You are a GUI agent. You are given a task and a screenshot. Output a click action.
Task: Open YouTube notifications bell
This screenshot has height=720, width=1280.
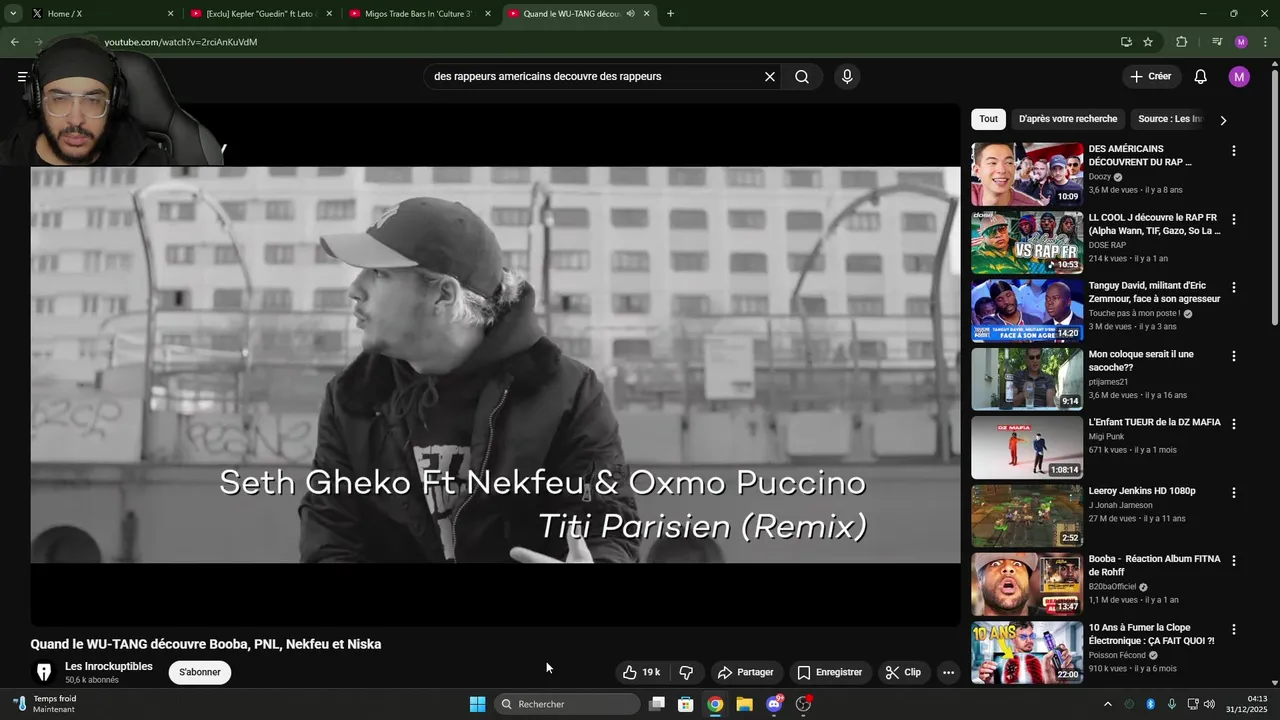1201,77
